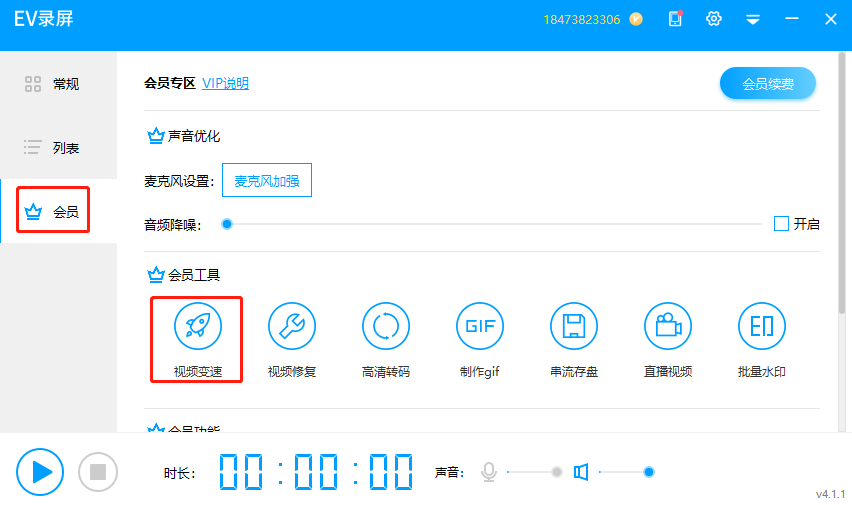Click account number 18473823306

click(581, 20)
